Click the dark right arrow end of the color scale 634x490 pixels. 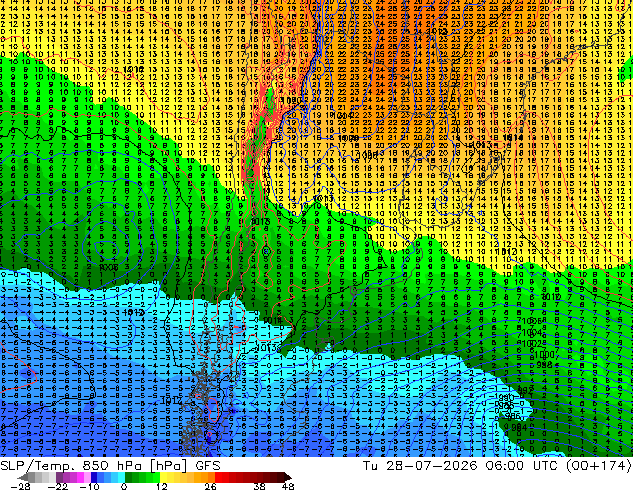288,477
